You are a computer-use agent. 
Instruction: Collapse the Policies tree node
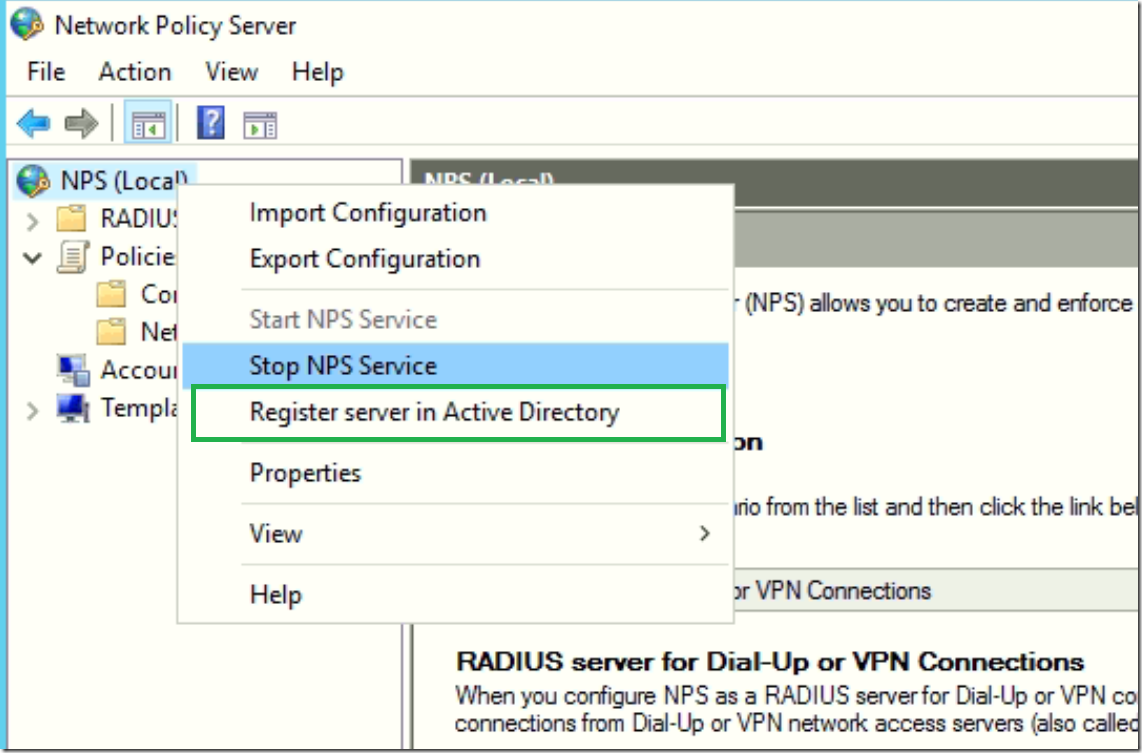click(x=32, y=257)
